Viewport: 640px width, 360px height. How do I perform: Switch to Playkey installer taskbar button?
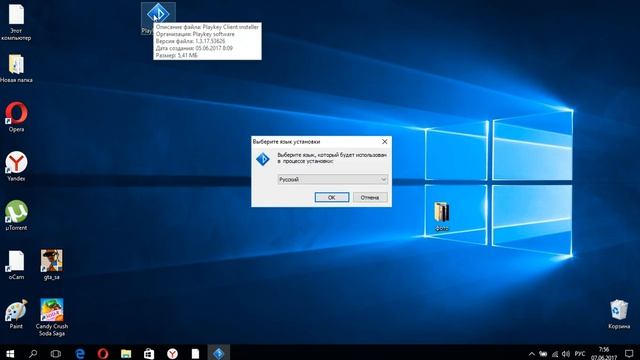(x=219, y=353)
